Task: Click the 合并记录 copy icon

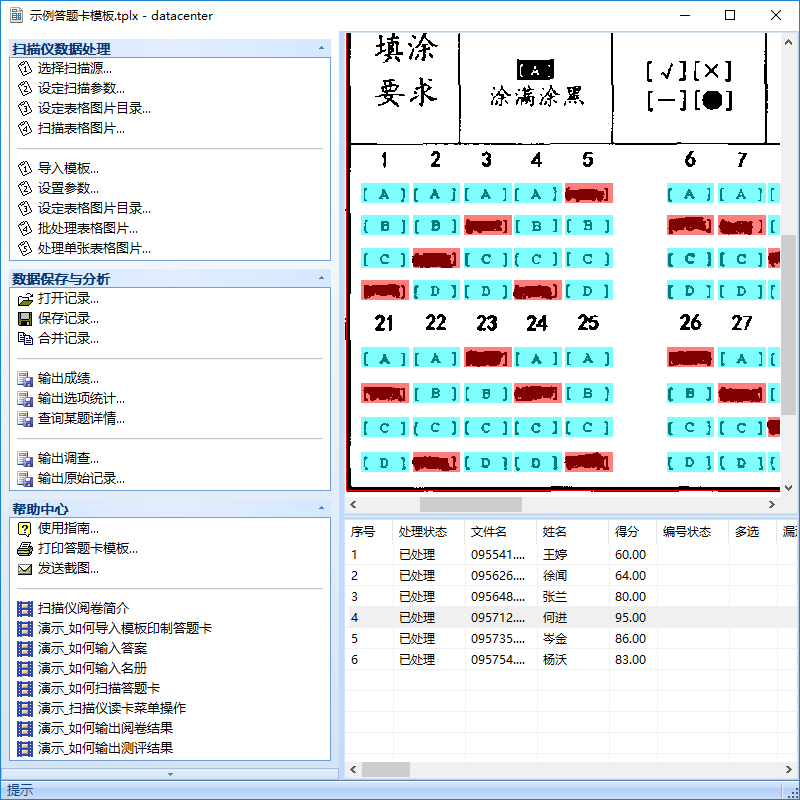Action: click(24, 338)
